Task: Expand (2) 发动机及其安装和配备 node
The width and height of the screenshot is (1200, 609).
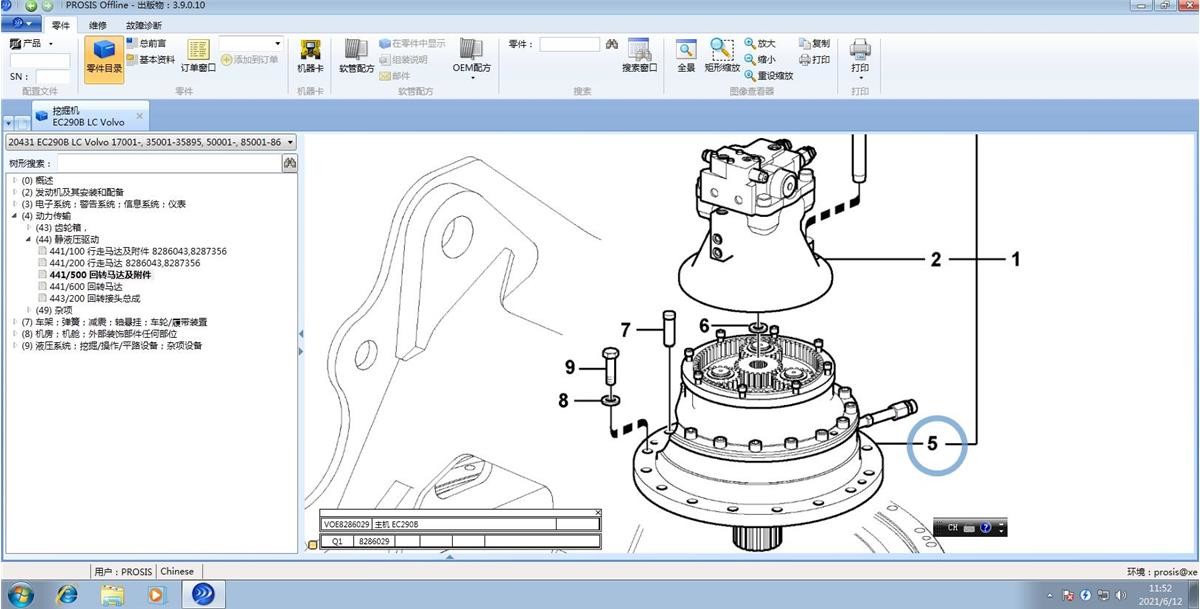Action: [x=14, y=192]
